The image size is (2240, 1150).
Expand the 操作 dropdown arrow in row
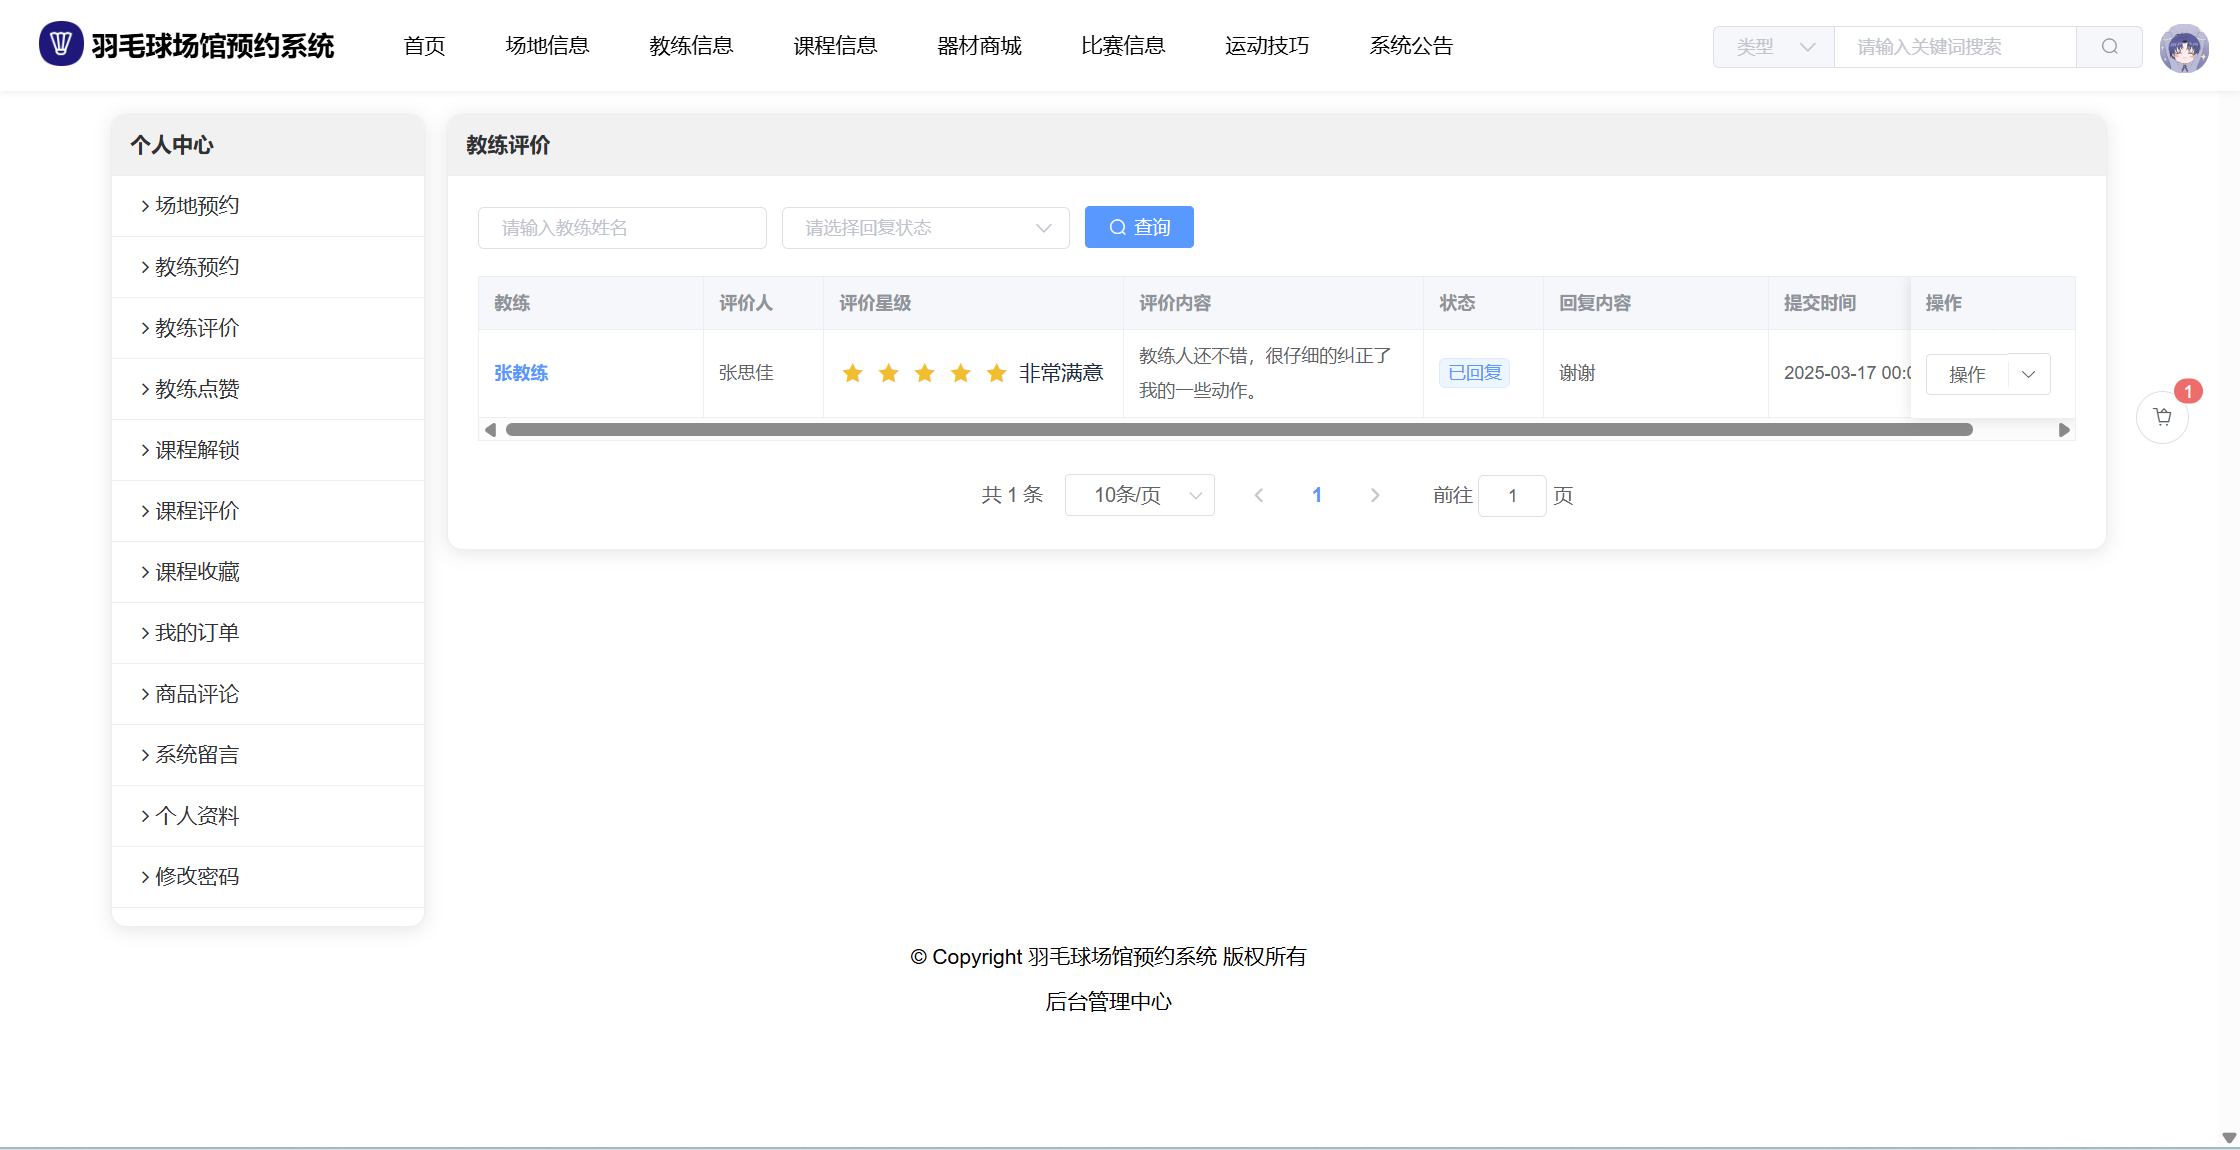click(2029, 374)
